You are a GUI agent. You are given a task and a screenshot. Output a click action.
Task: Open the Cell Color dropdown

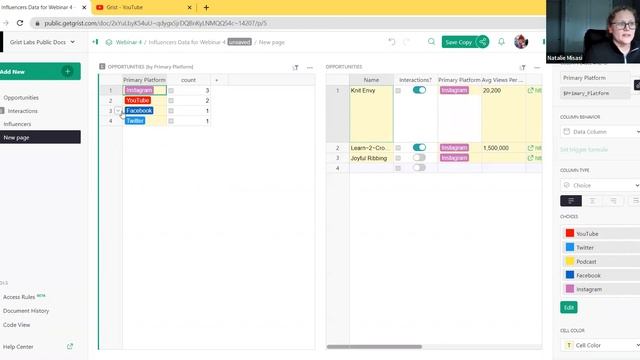tap(600, 345)
